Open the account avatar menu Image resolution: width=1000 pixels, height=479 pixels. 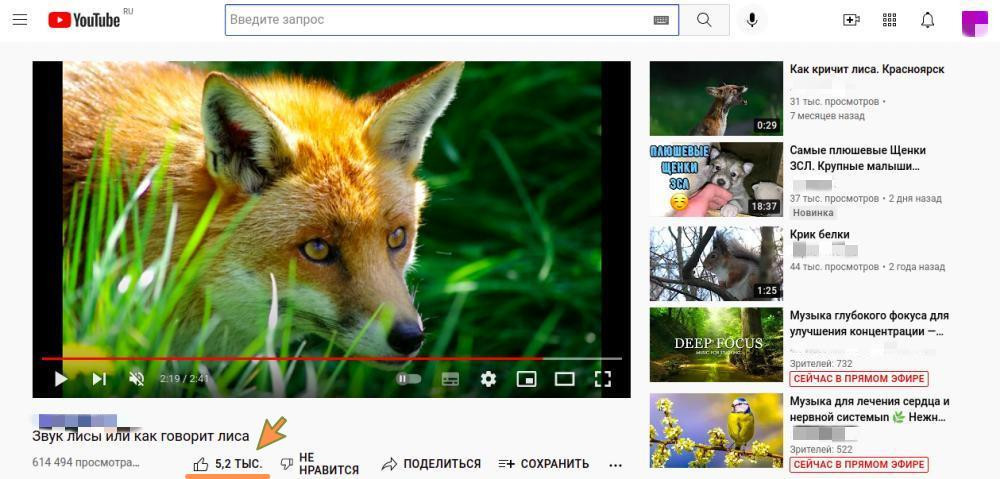click(x=973, y=21)
